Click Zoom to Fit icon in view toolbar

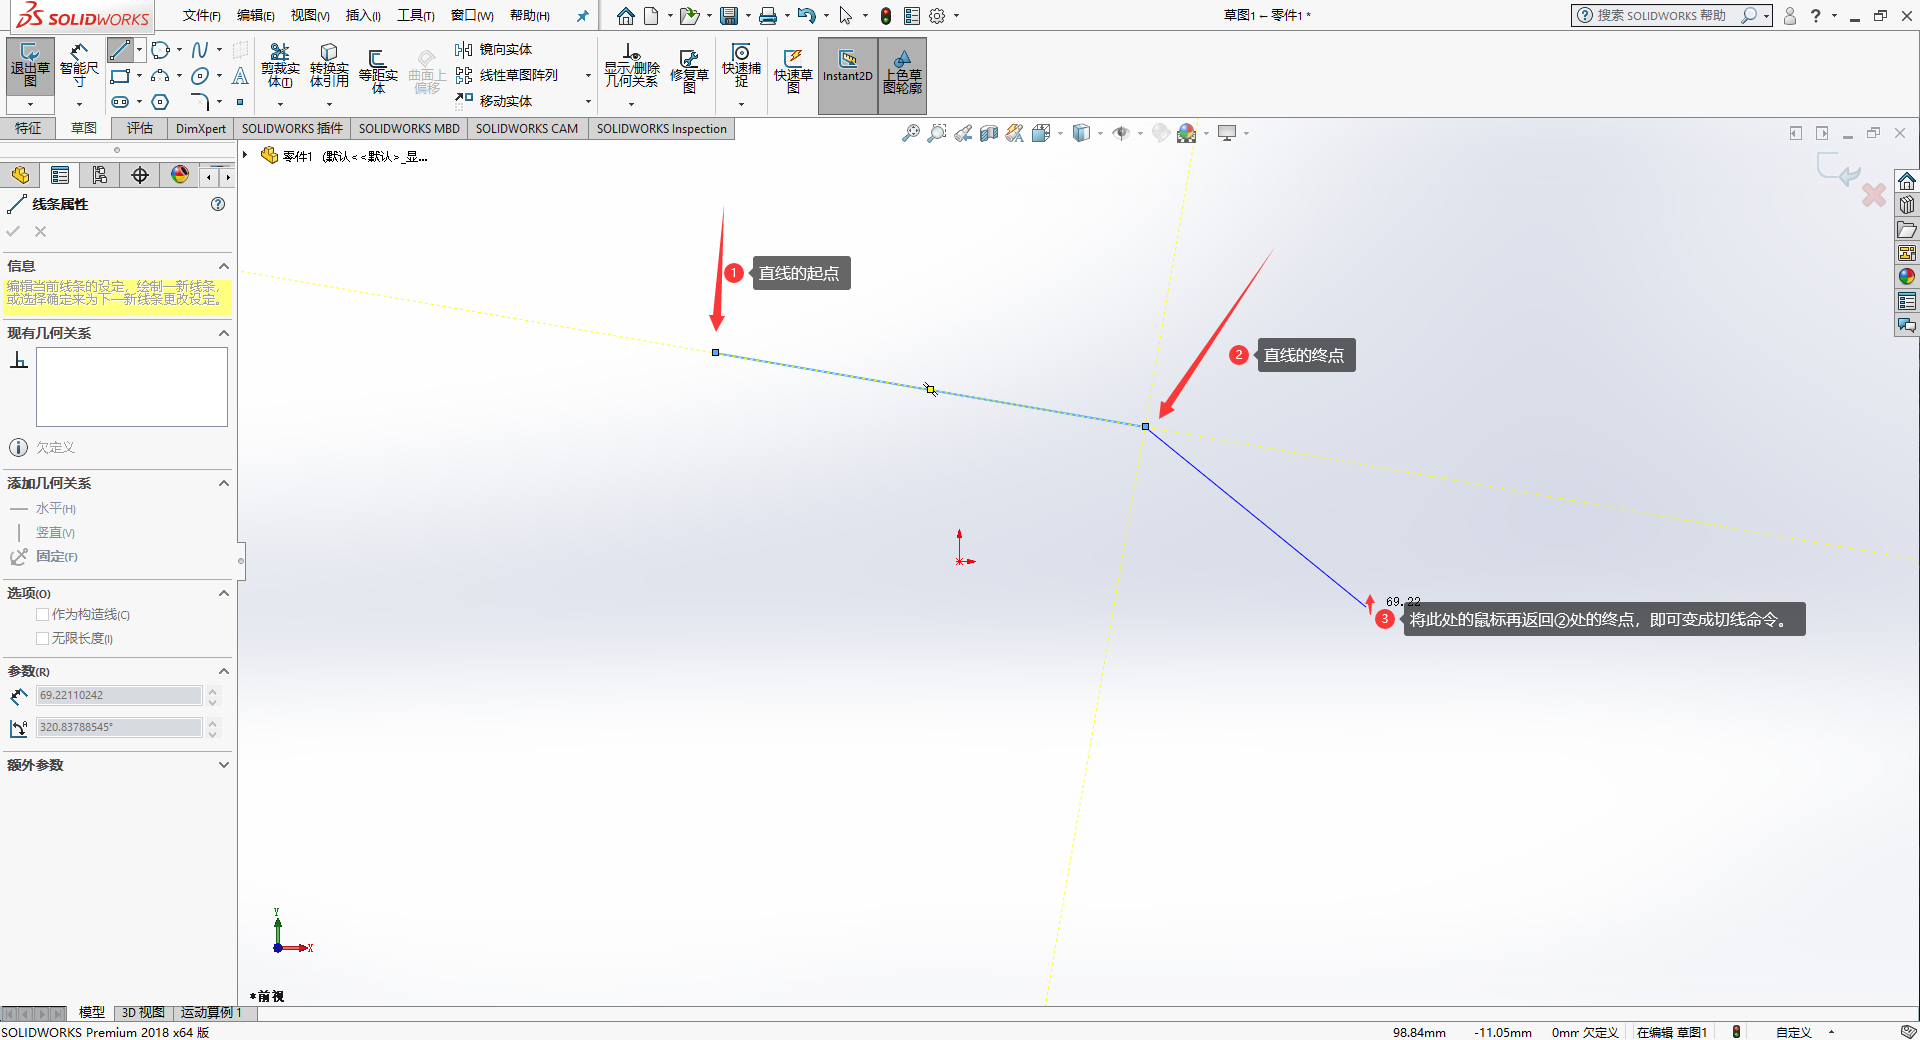point(911,133)
